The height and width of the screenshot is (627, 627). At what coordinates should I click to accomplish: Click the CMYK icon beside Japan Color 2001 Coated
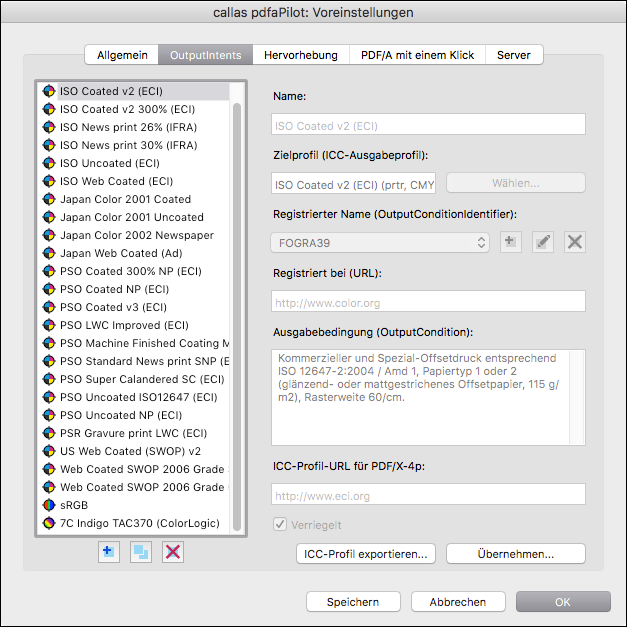49,199
